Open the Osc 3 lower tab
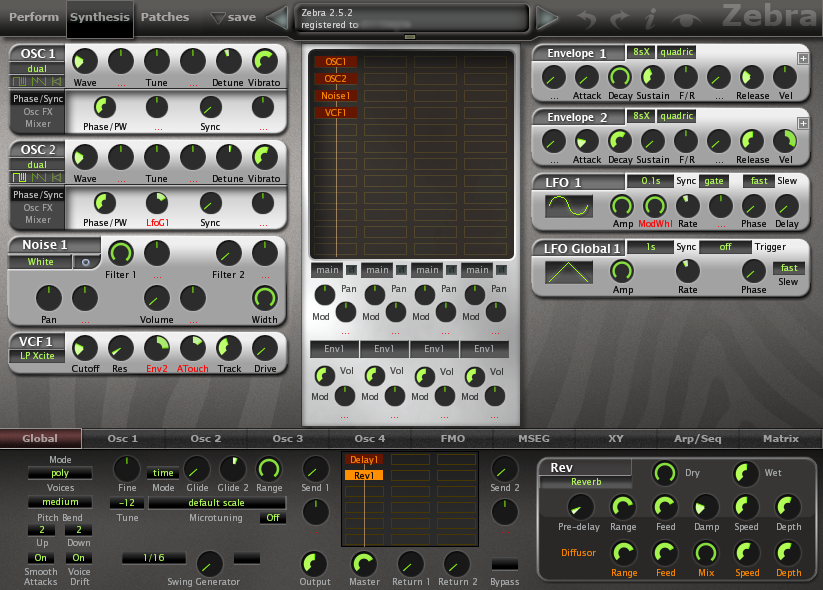The width and height of the screenshot is (823, 590). 288,439
